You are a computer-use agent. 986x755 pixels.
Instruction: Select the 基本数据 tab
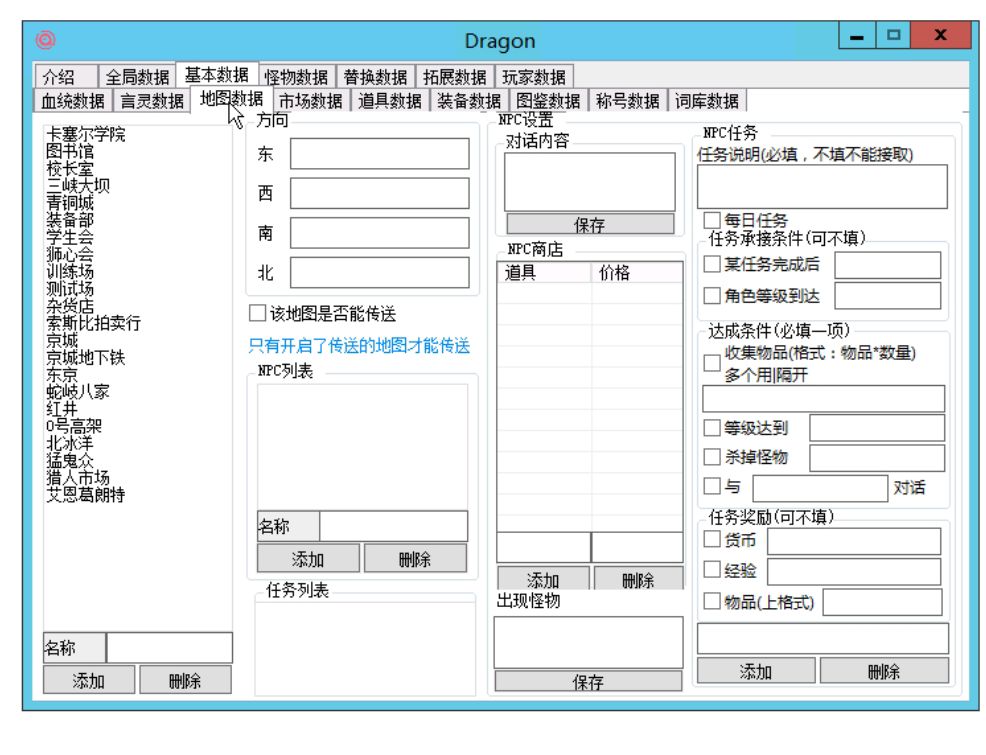pyautogui.click(x=216, y=75)
